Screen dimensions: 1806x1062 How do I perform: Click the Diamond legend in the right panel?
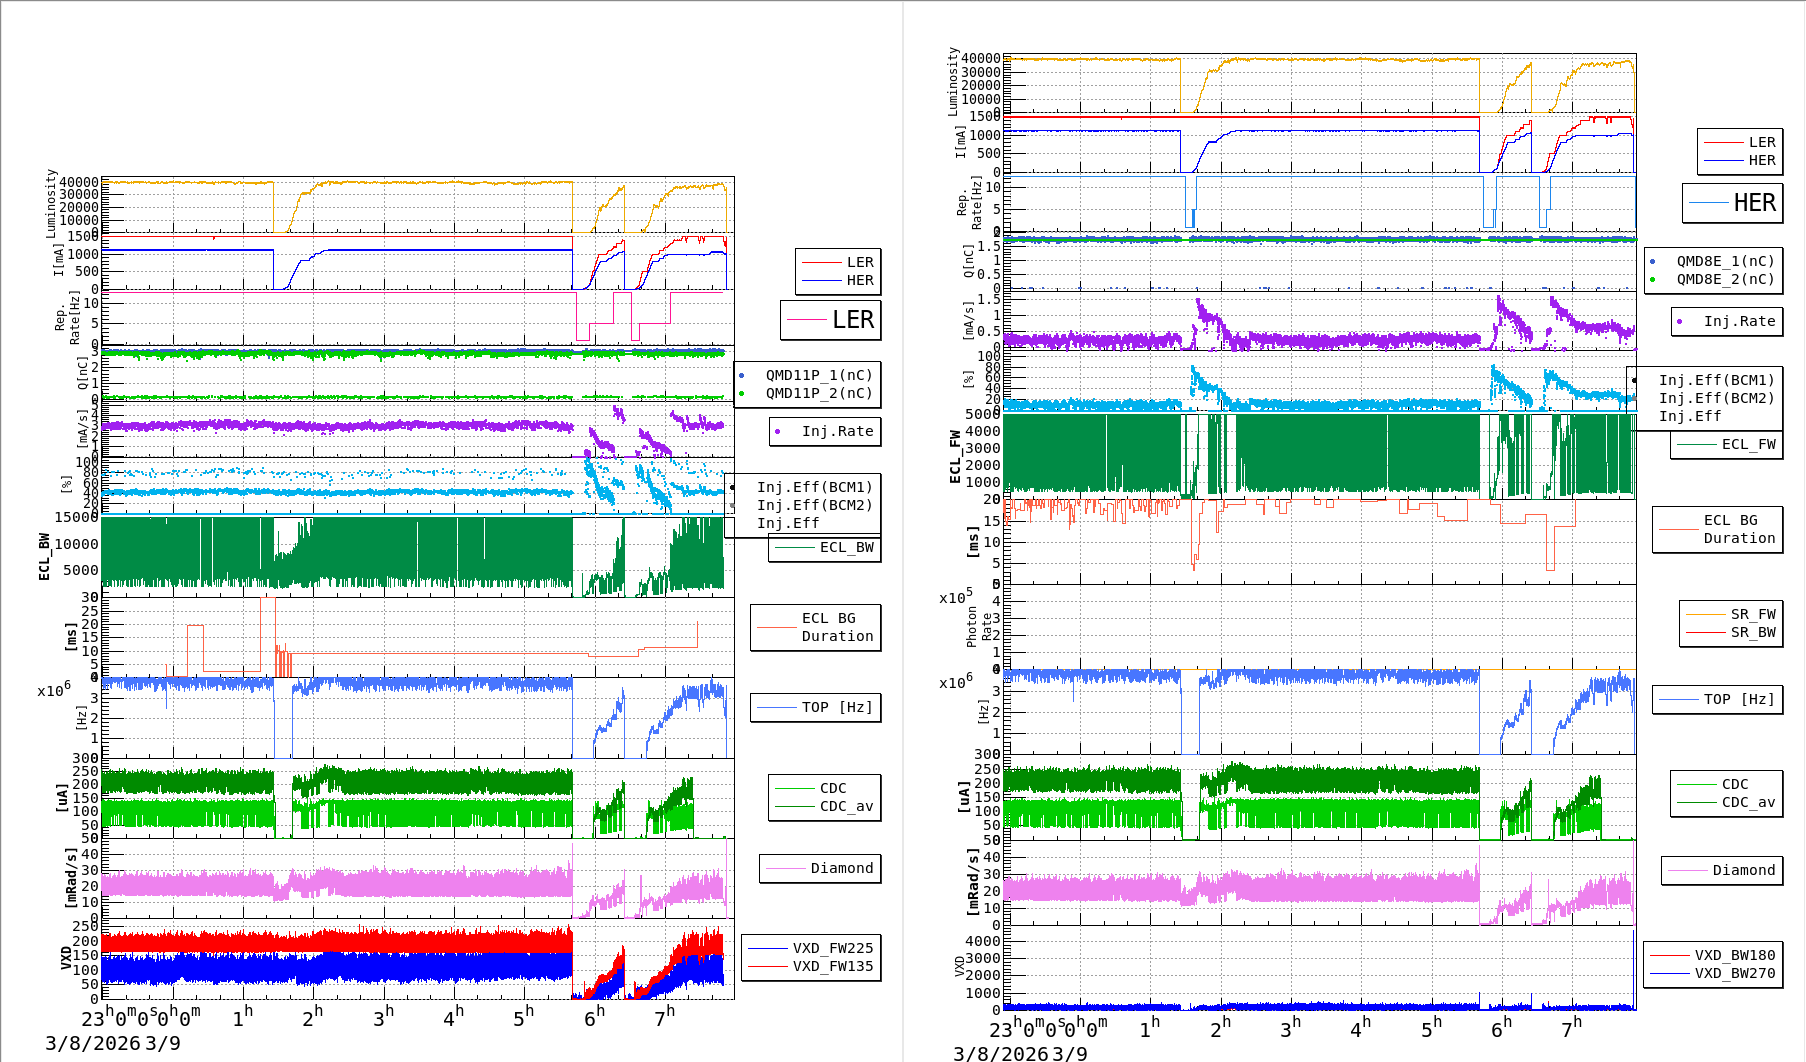click(x=1742, y=870)
